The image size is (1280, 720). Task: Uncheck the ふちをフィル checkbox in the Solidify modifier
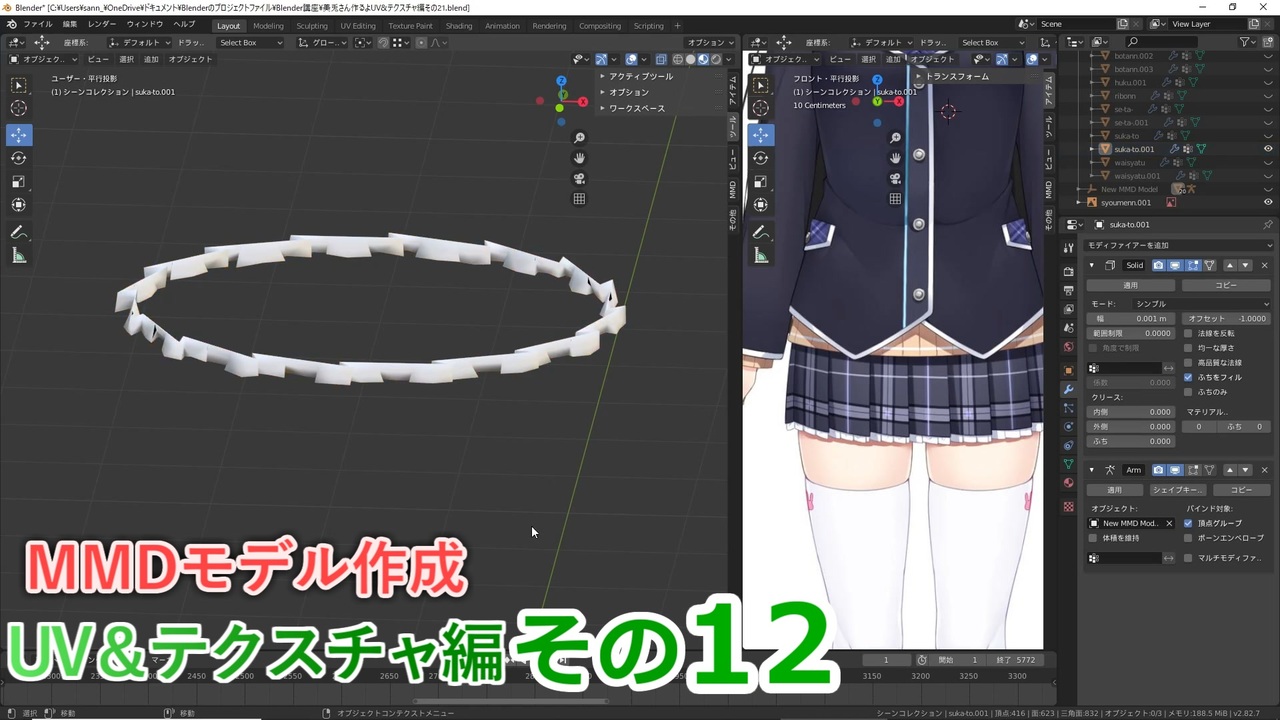1188,378
